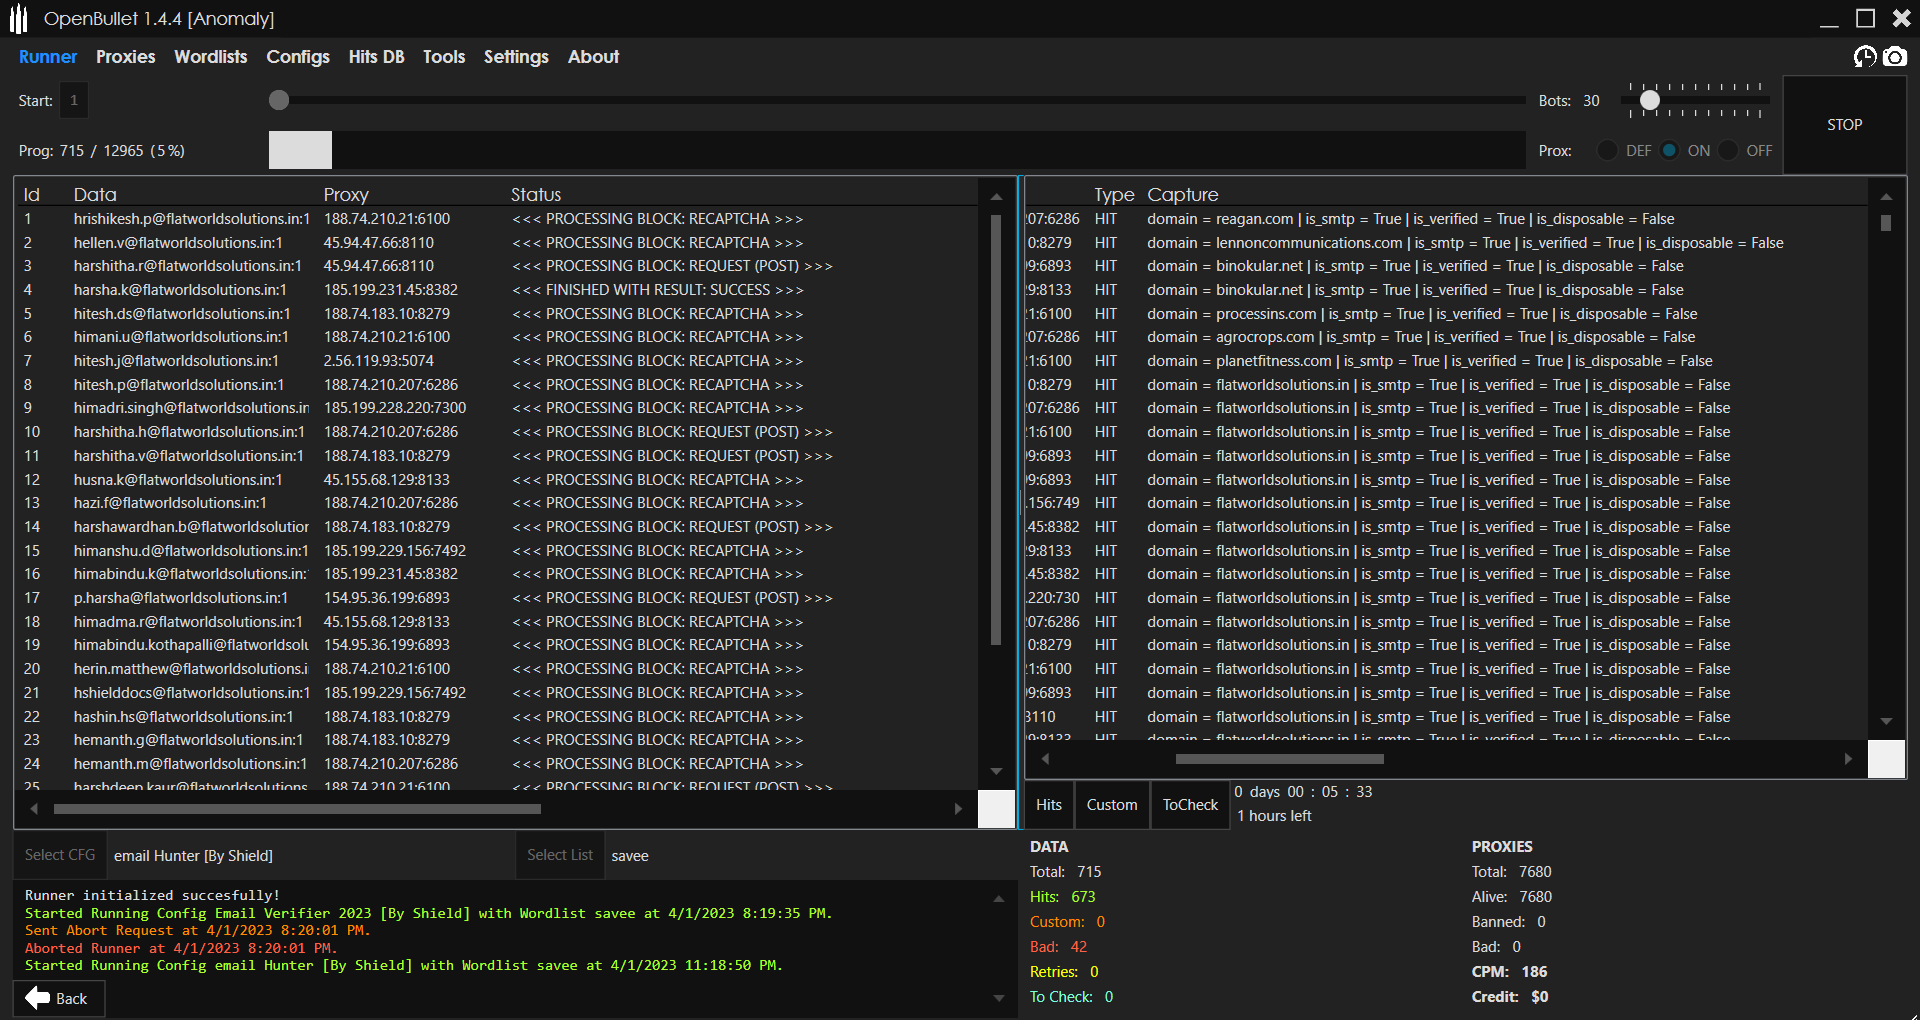
Task: Click up arrow of hits list scrollbar
Action: pos(1886,197)
